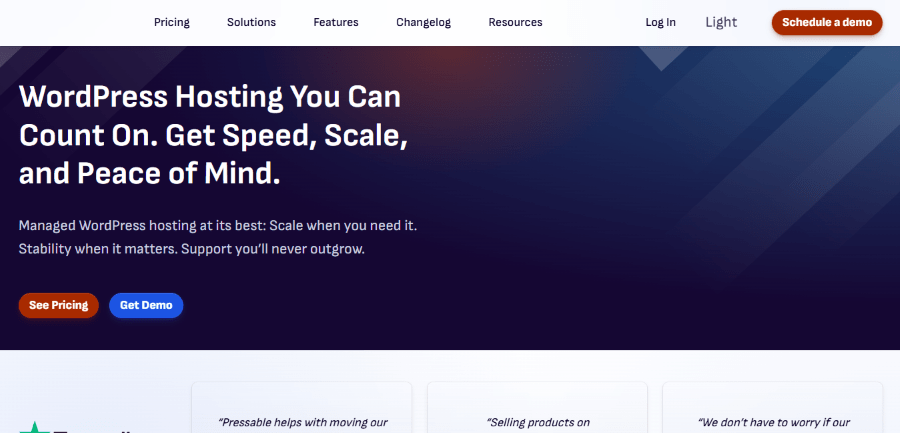Open the "Pressable helps with moving our" testimonial card
Image resolution: width=900 pixels, height=433 pixels.
tap(301, 408)
